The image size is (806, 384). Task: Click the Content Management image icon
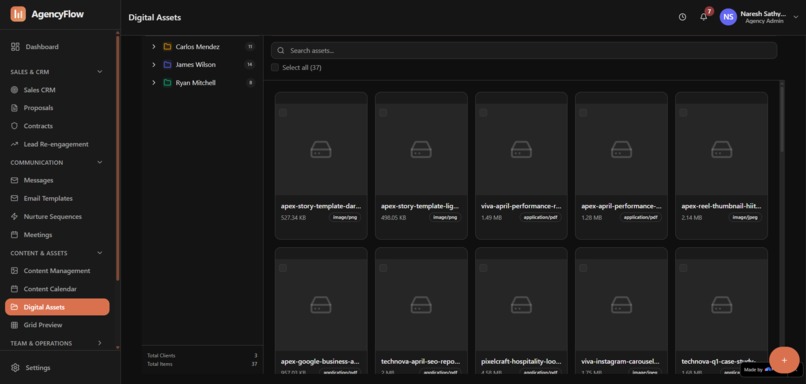pyautogui.click(x=14, y=271)
